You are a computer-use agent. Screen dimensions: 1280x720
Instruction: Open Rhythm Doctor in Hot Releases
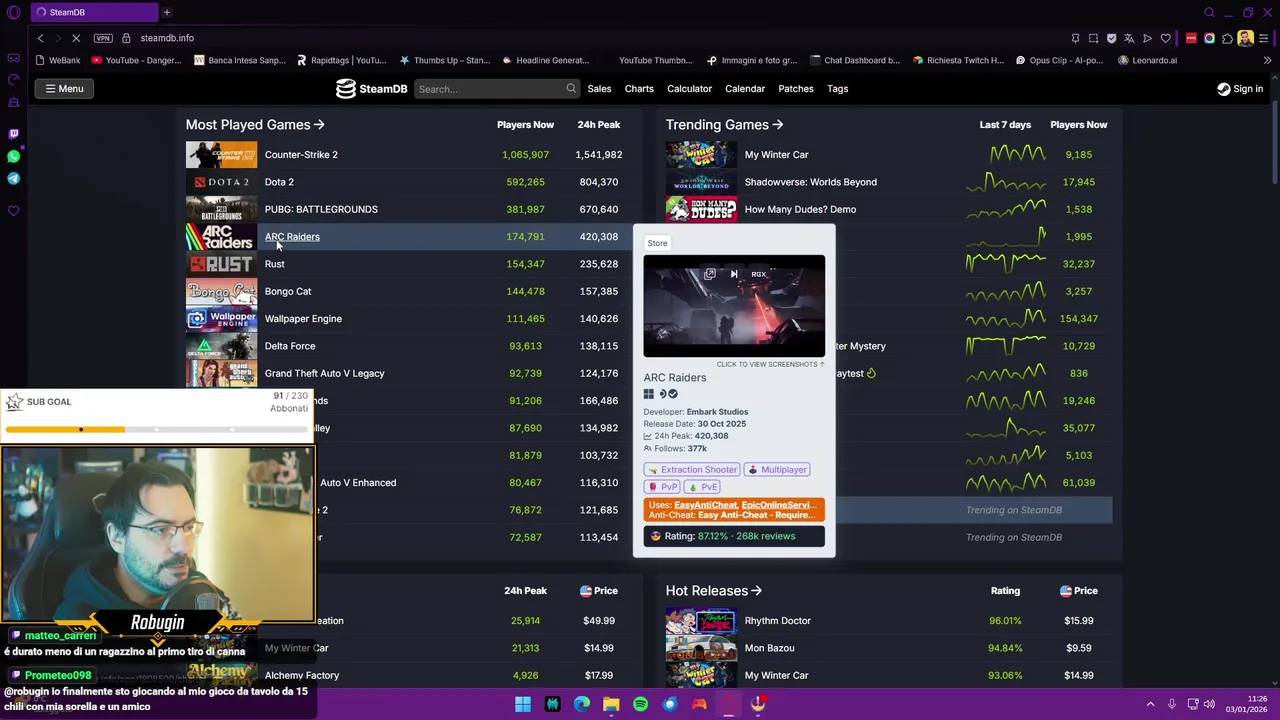click(x=777, y=621)
